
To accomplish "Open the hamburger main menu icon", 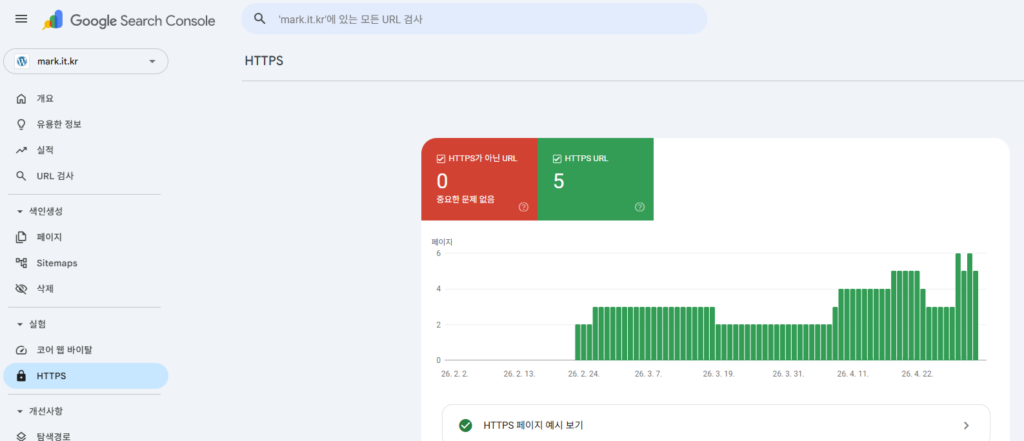I will click(x=21, y=19).
